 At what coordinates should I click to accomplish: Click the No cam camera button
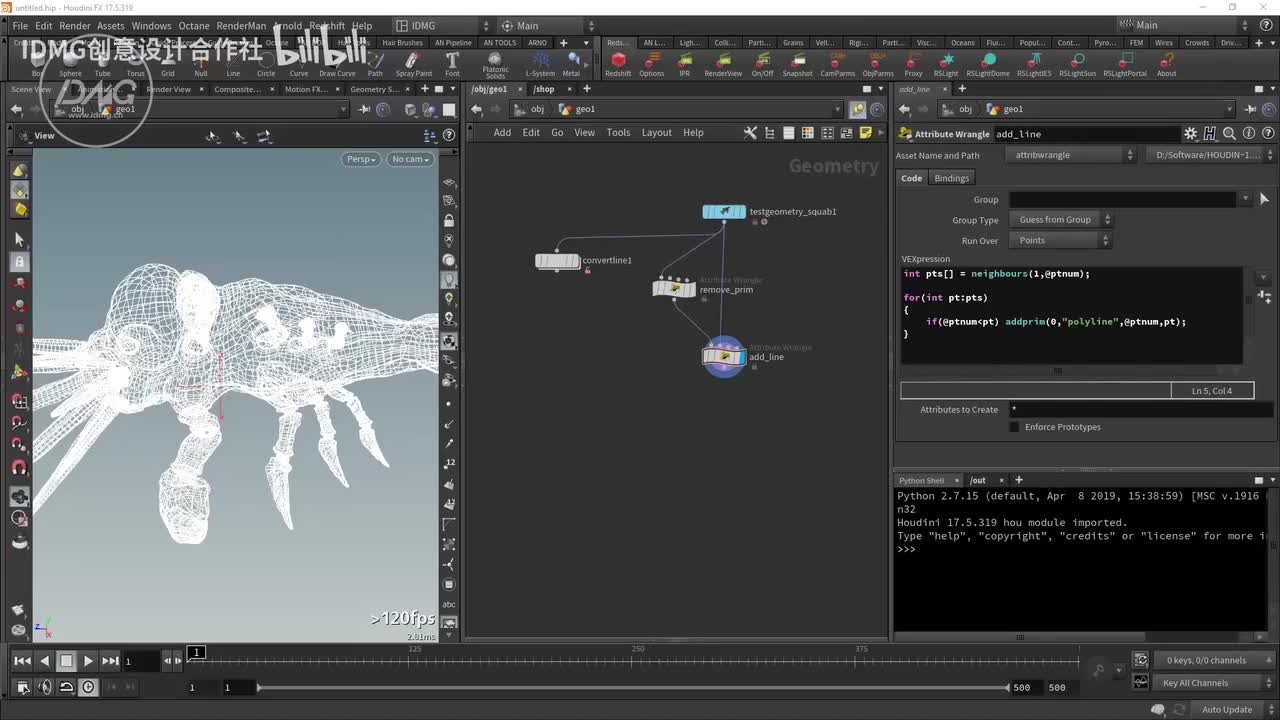[x=410, y=159]
